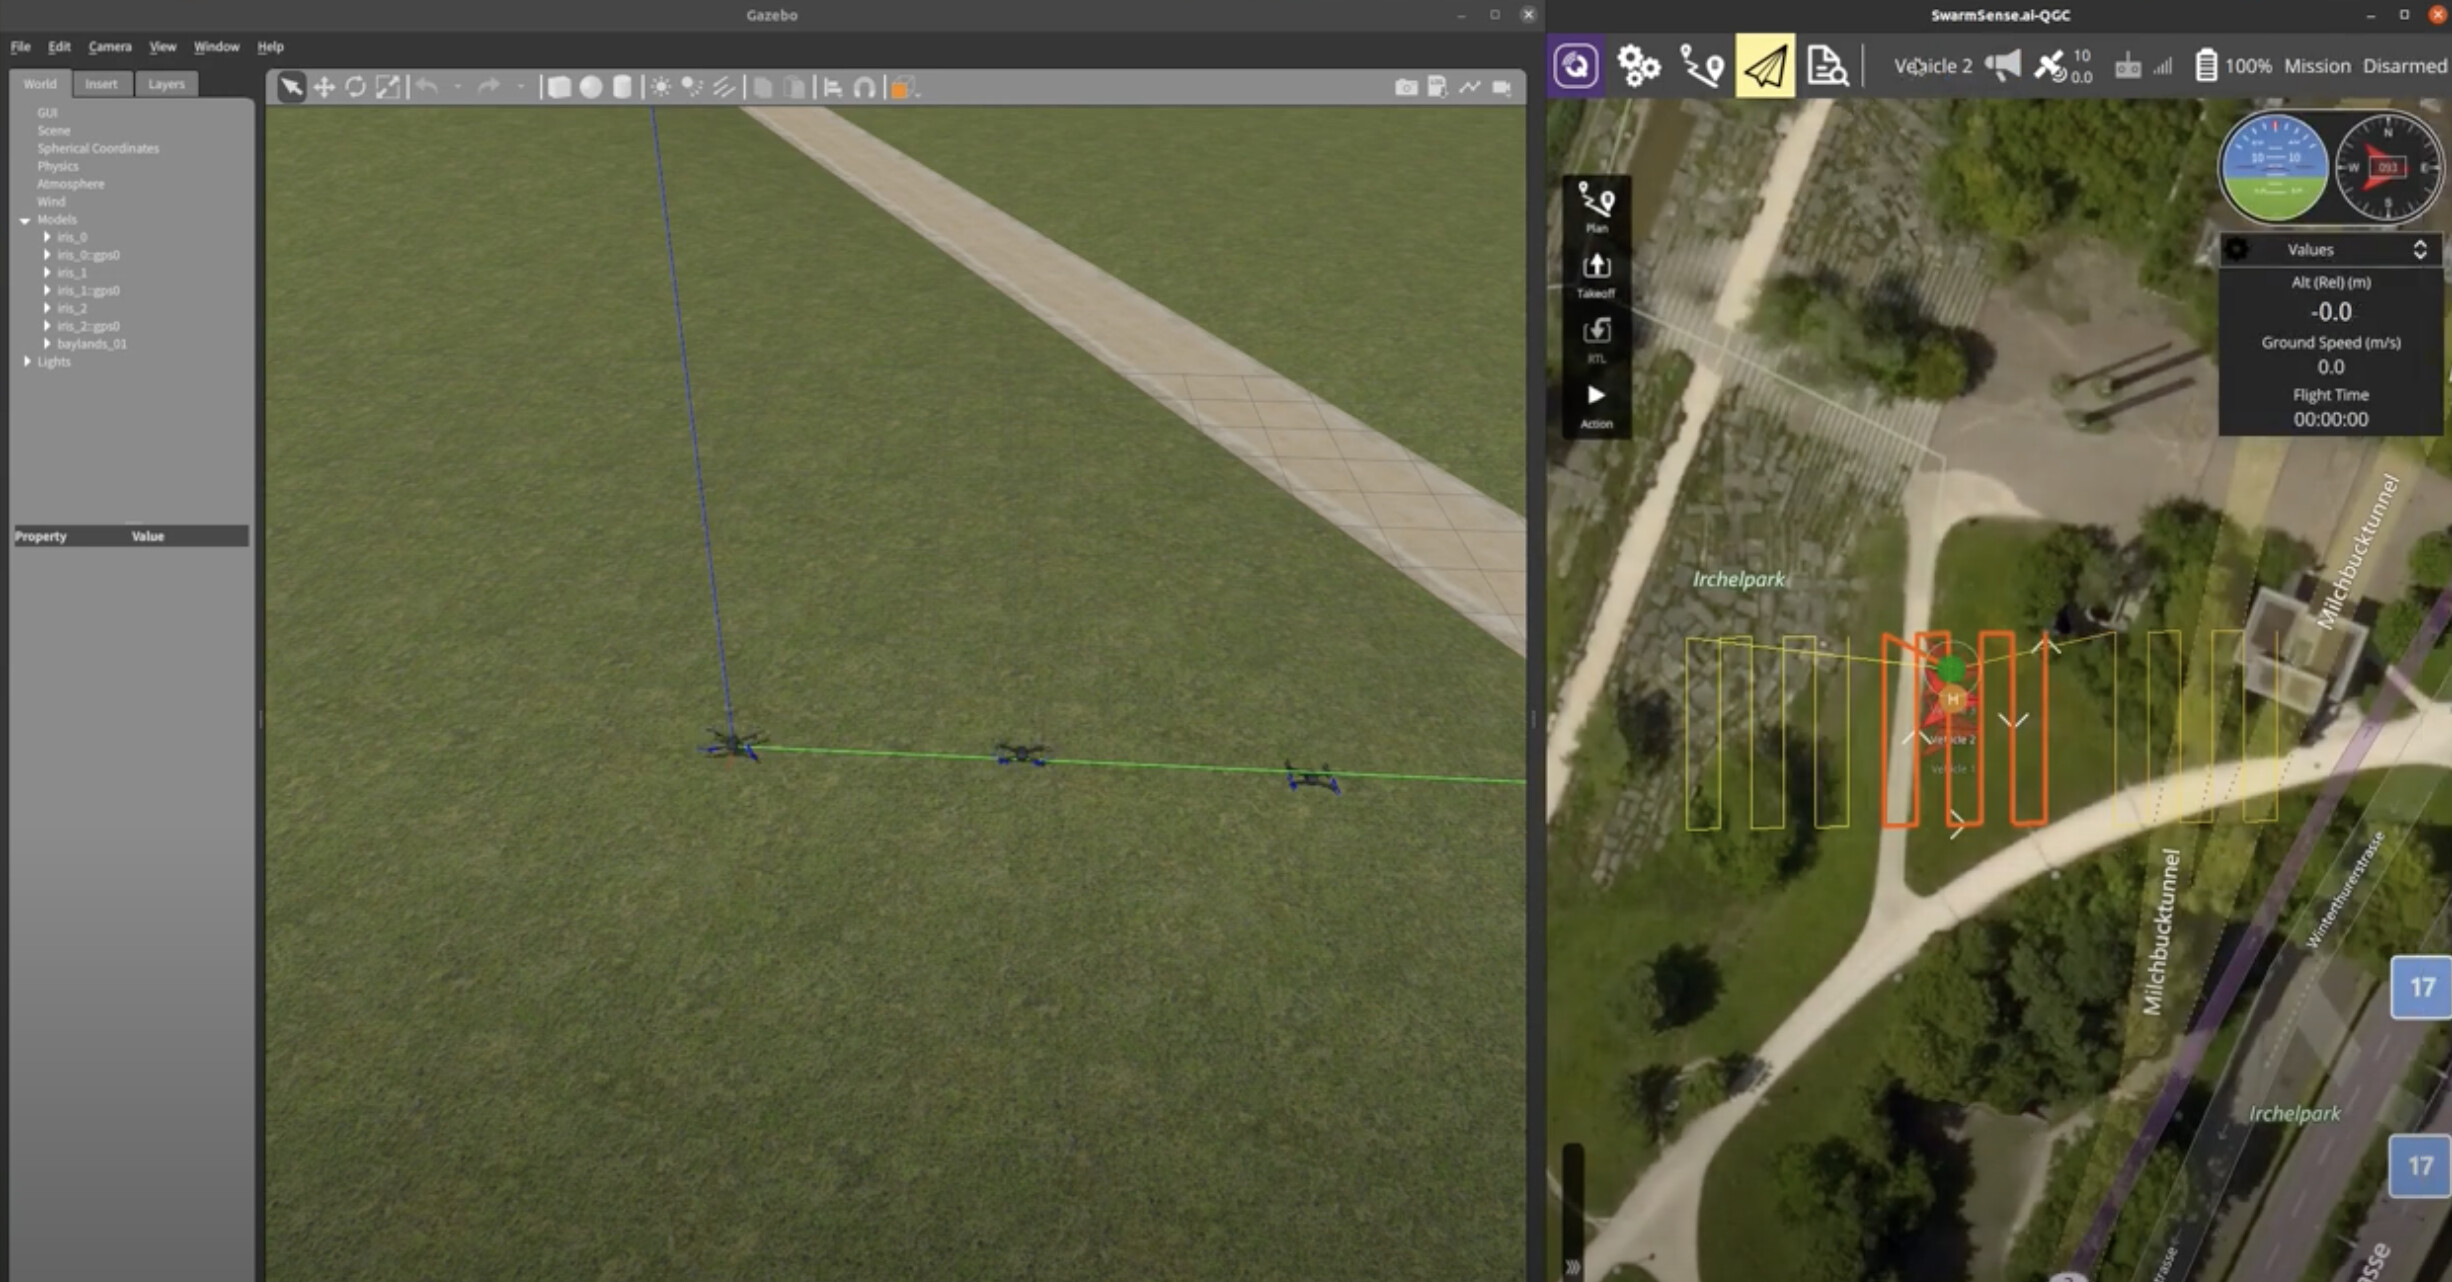Click the align tool in Gazebo toolbar

[x=833, y=88]
